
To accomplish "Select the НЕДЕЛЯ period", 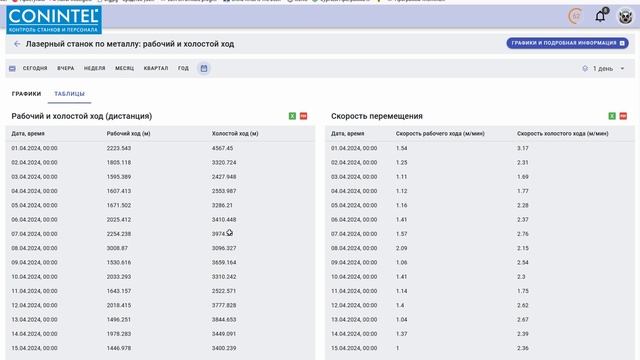I will point(95,68).
